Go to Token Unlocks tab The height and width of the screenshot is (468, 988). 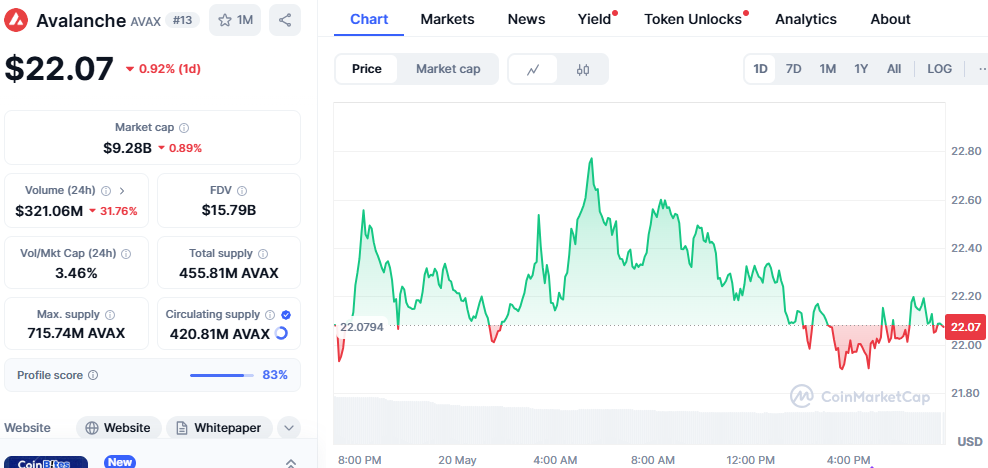692,20
